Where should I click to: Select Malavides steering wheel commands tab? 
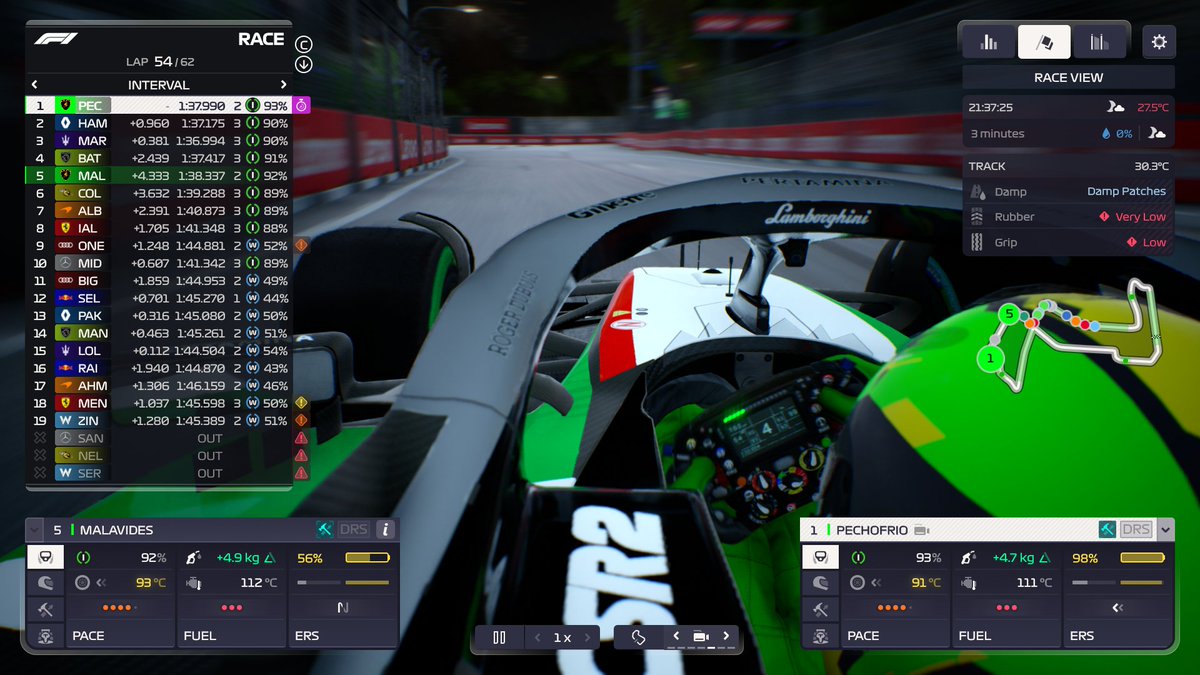45,557
